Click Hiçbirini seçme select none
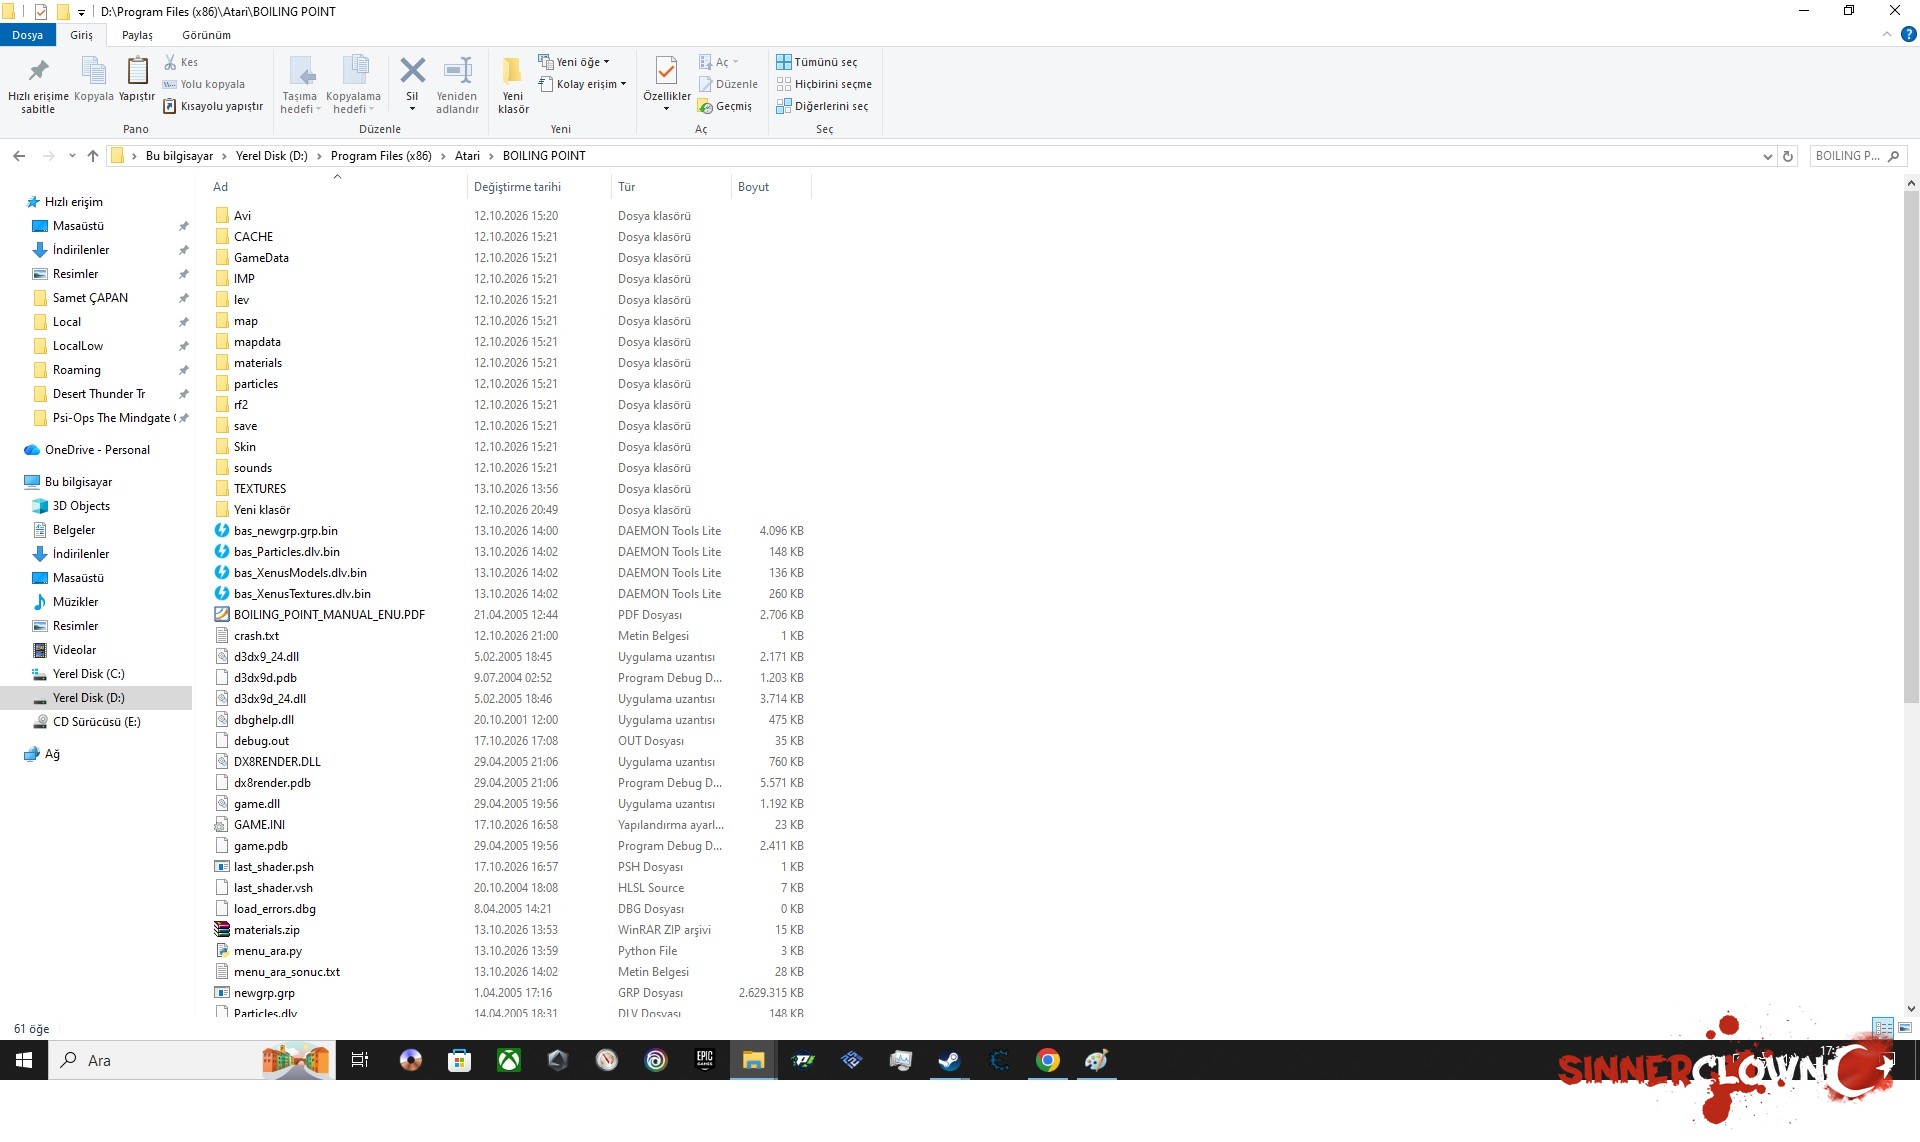This screenshot has height=1142, width=1920. coord(824,84)
